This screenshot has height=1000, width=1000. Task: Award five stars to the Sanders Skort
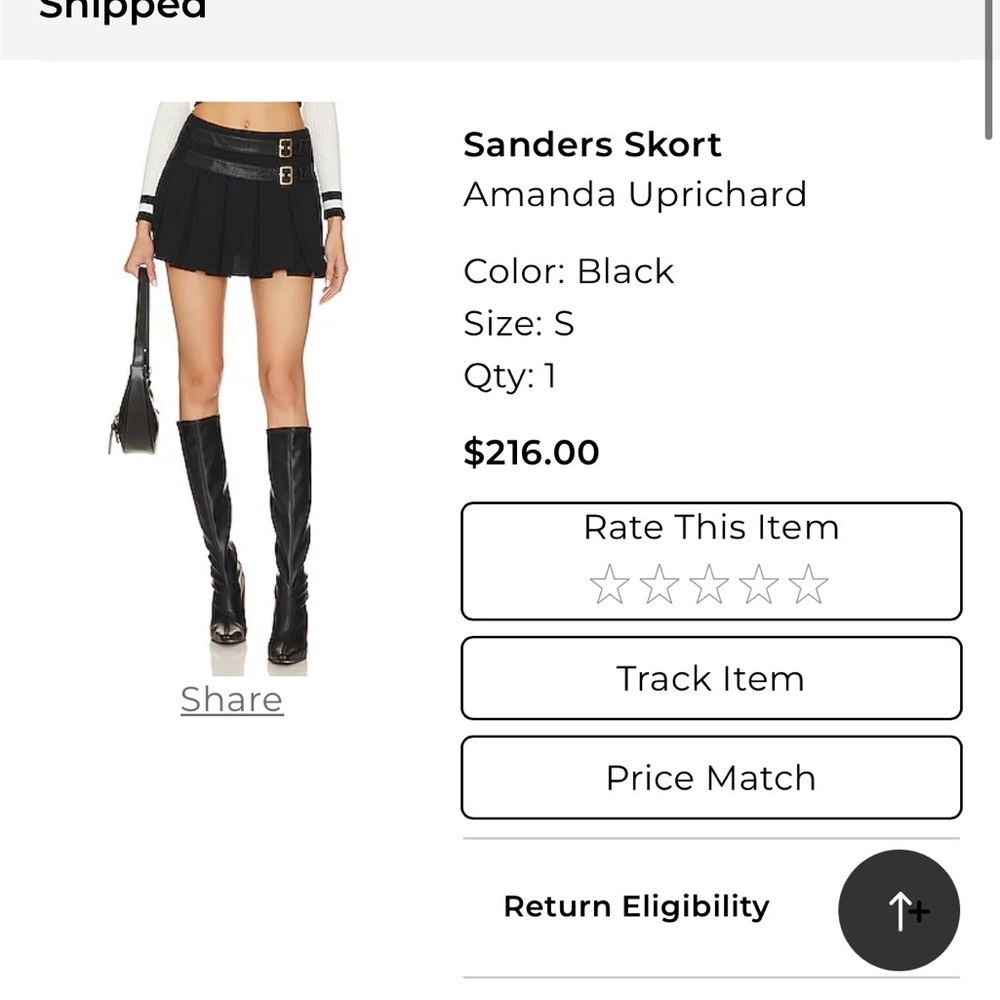pos(809,583)
